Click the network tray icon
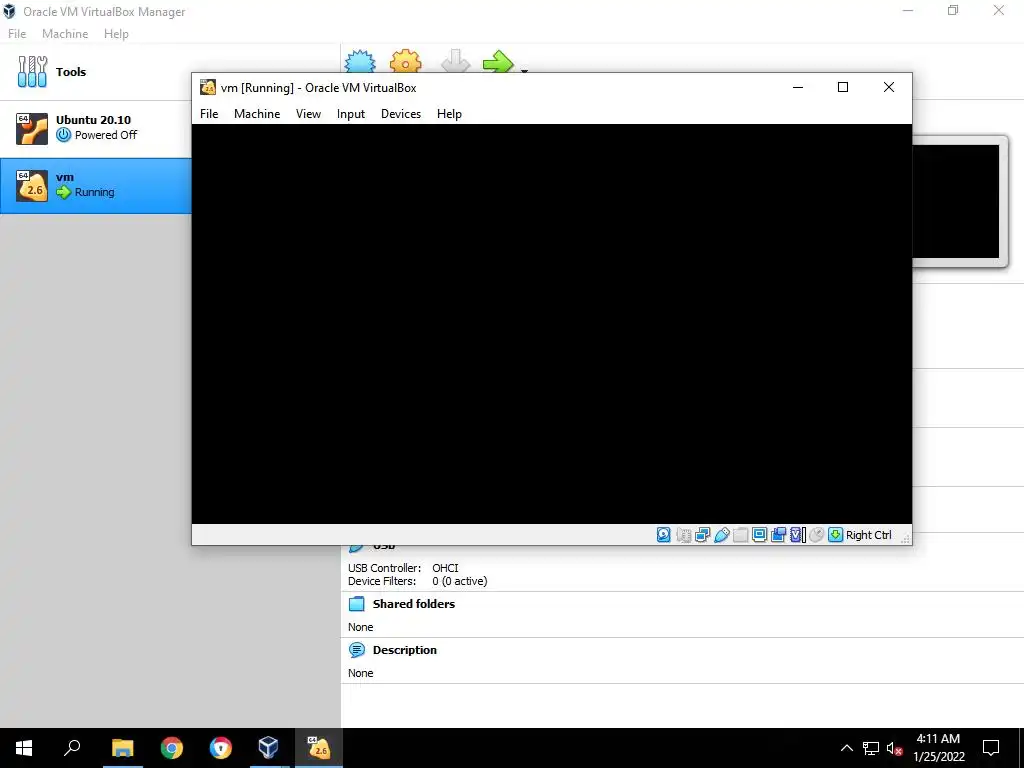The width and height of the screenshot is (1024, 768). (x=871, y=748)
